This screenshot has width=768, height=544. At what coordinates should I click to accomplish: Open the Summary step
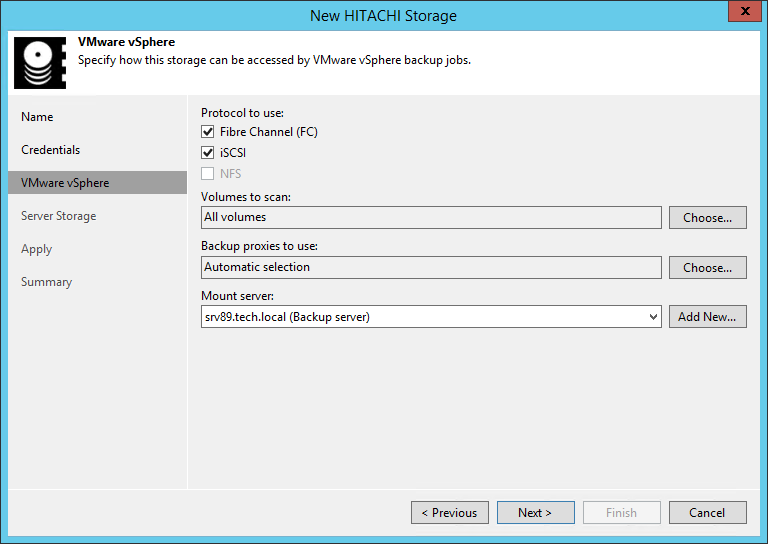coord(46,282)
